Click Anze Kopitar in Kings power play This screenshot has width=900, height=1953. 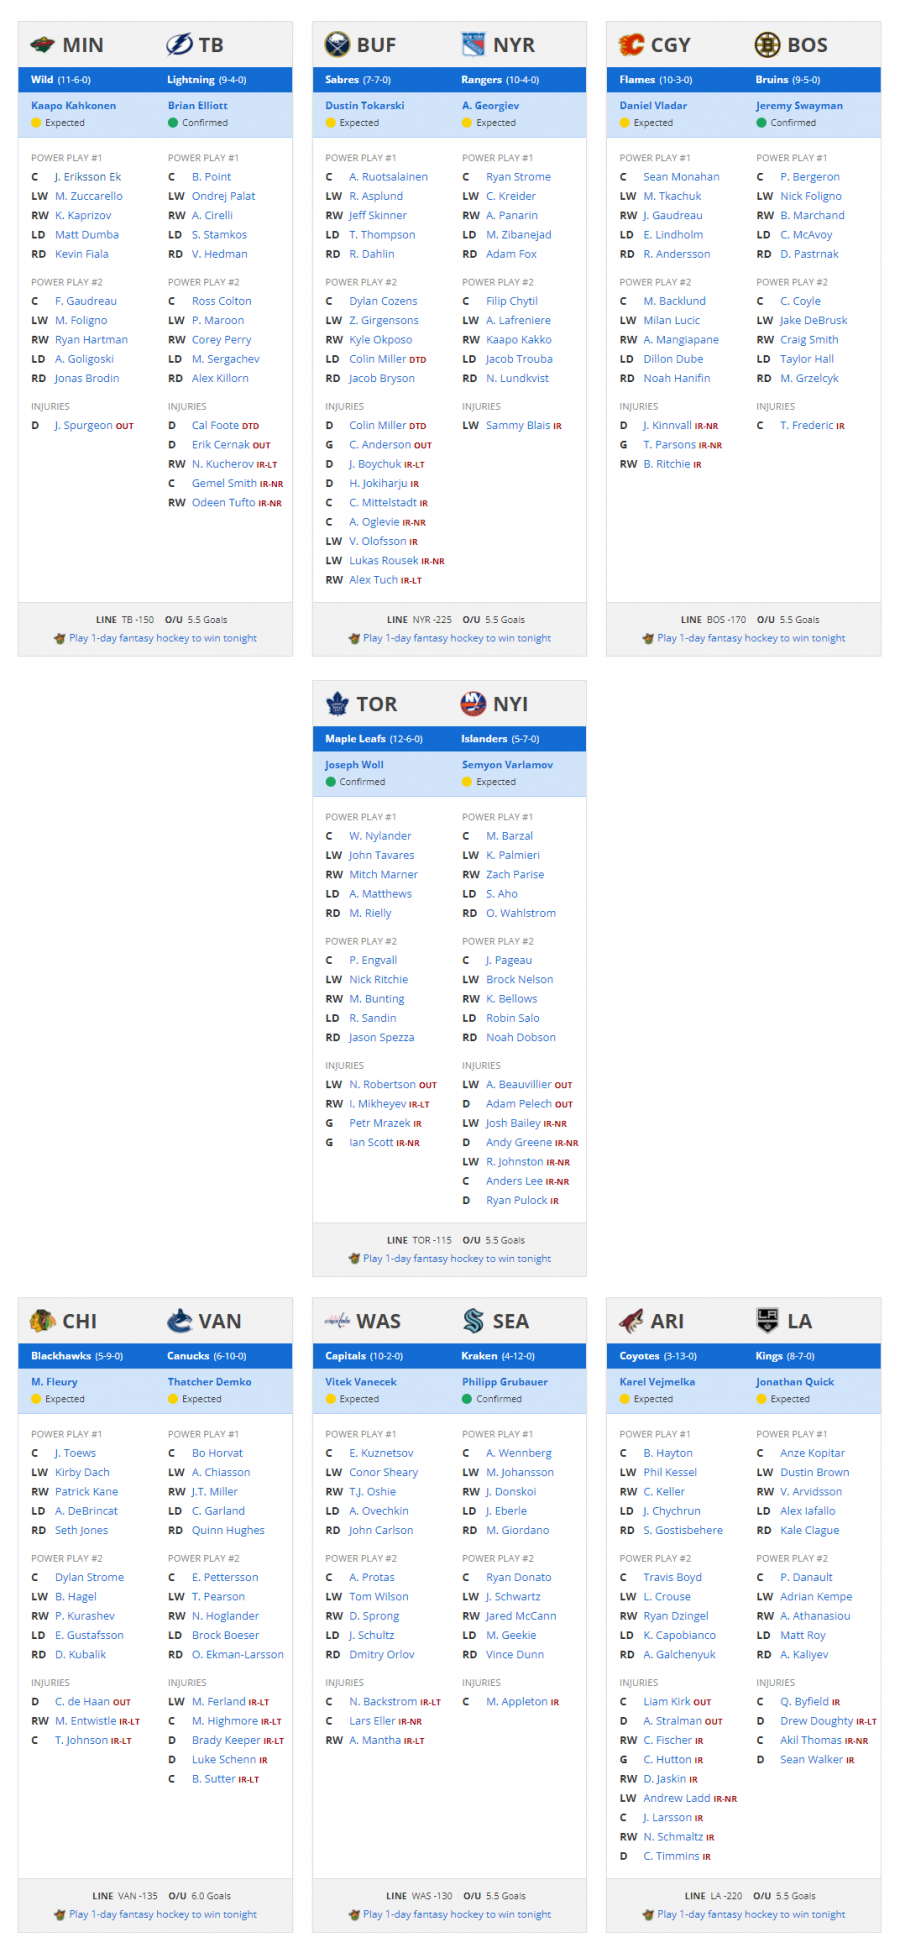pyautogui.click(x=812, y=1453)
